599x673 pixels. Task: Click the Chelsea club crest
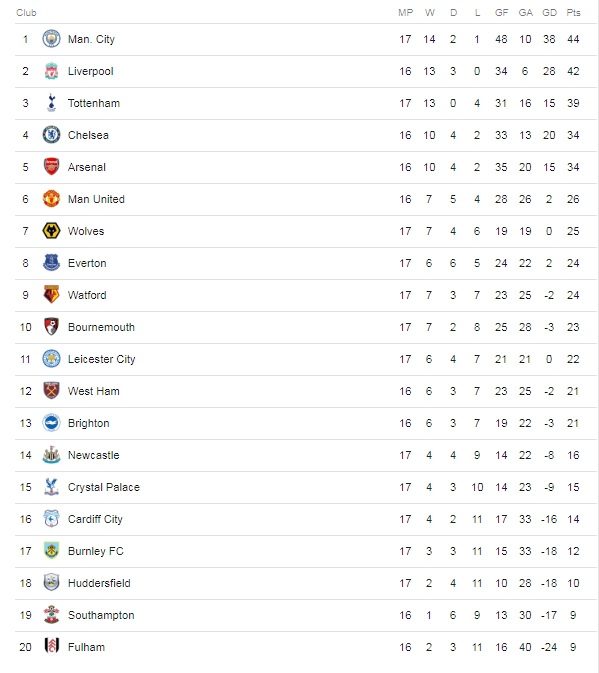[x=51, y=135]
